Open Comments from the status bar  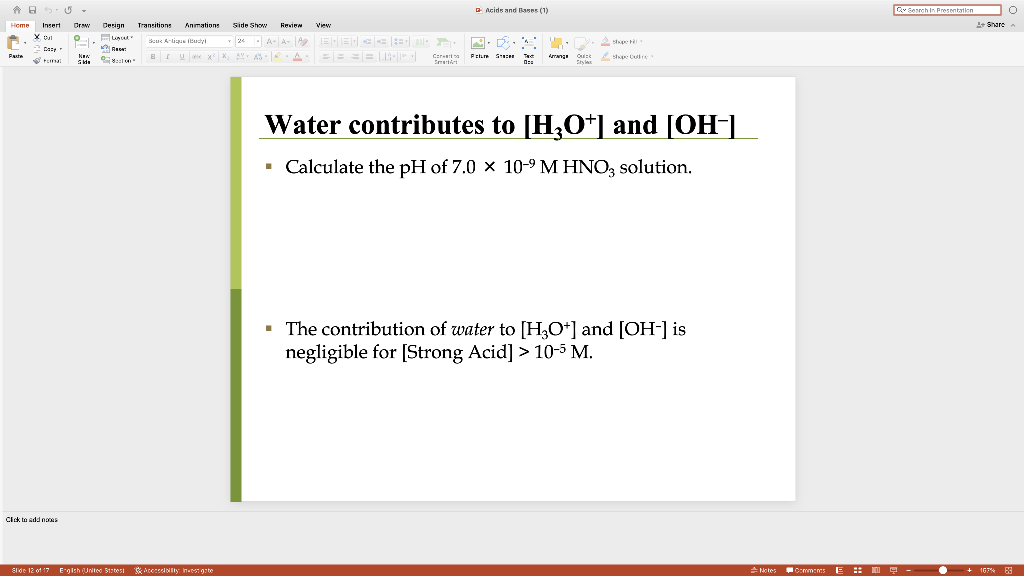click(x=805, y=570)
